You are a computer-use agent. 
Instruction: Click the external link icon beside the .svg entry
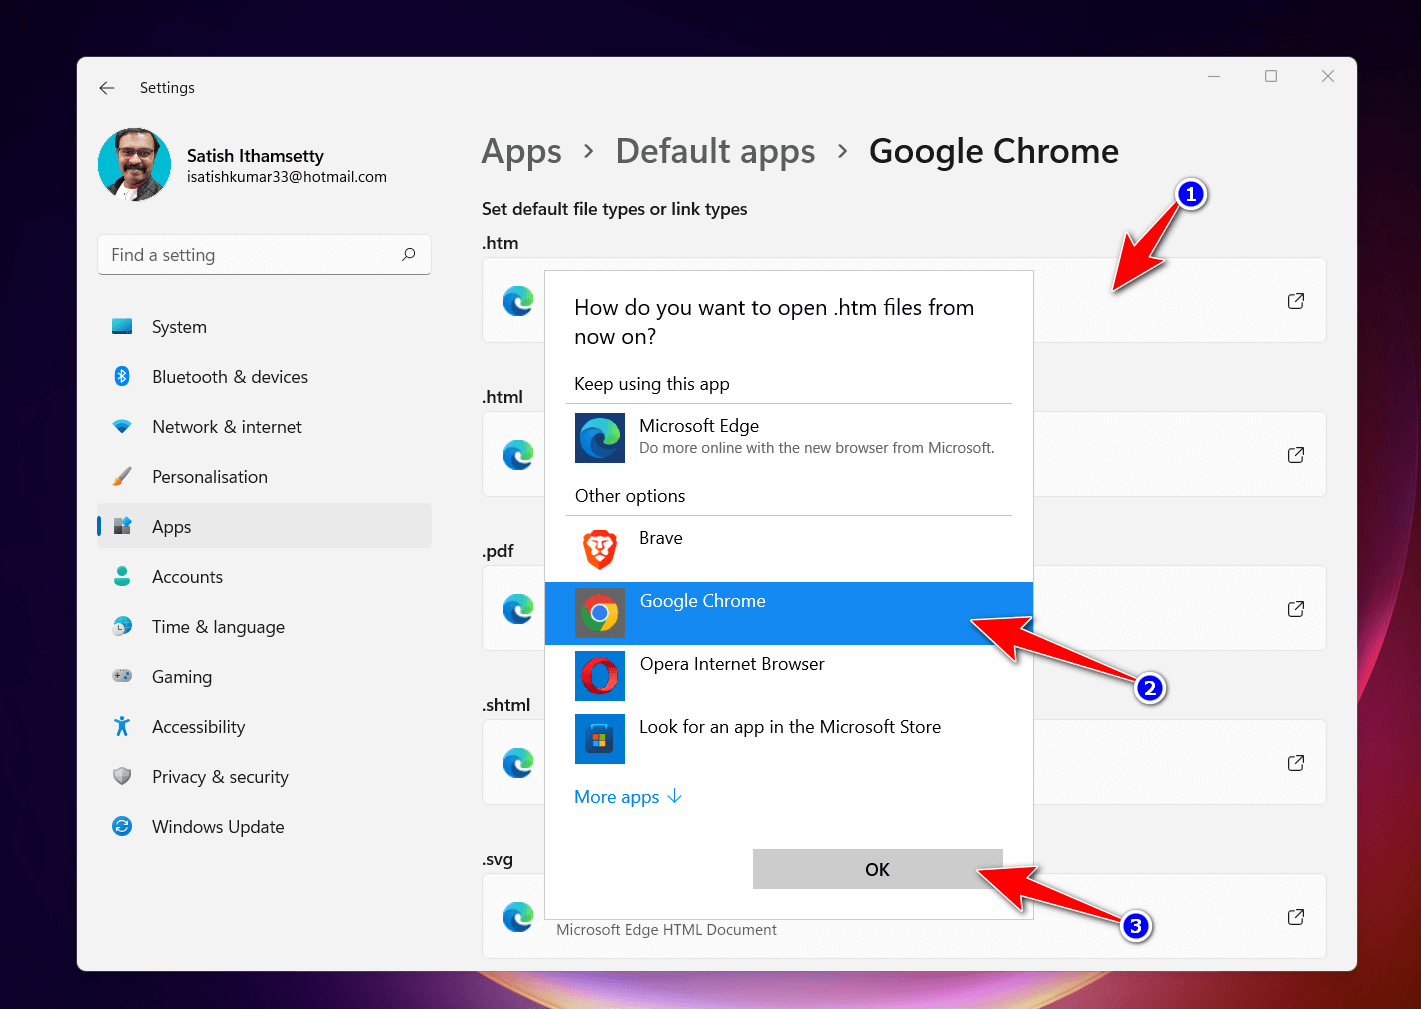tap(1295, 916)
